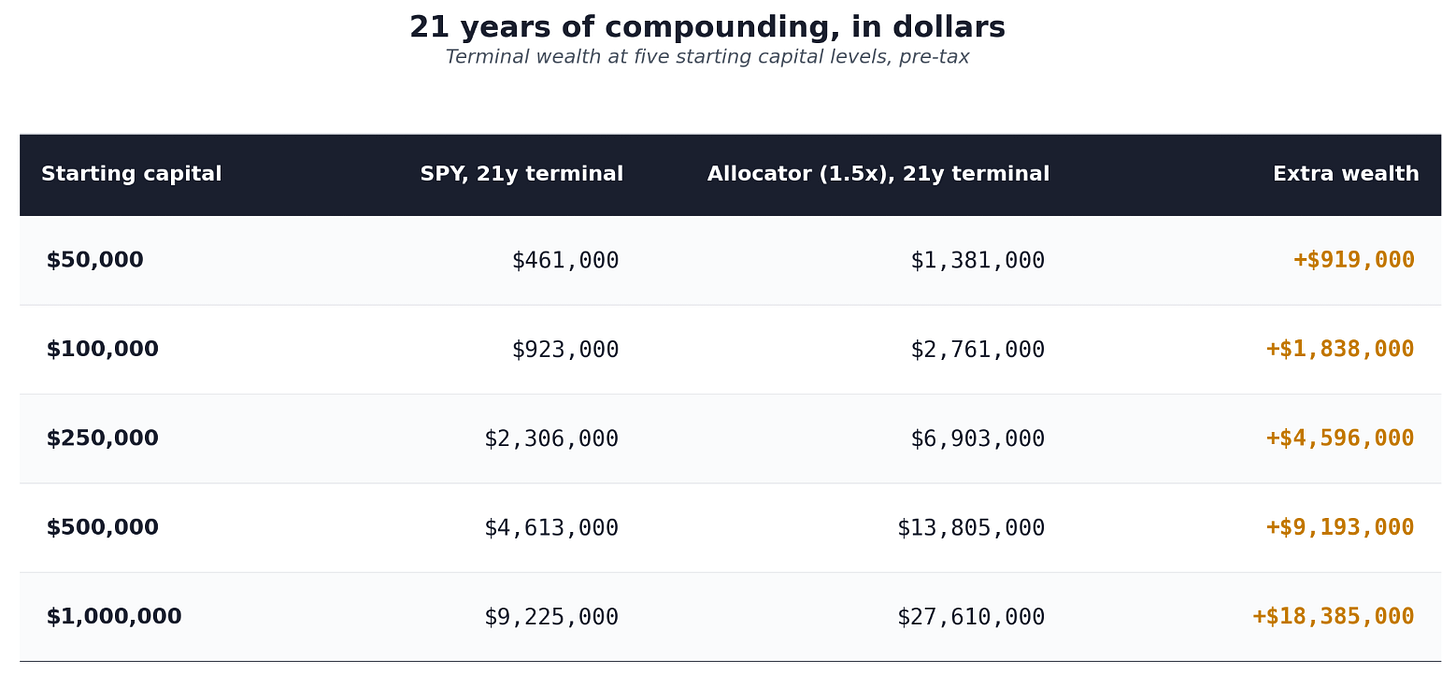Image resolution: width=1456 pixels, height=676 pixels.
Task: Click the $1,381,000 Allocator value
Action: click(x=977, y=261)
